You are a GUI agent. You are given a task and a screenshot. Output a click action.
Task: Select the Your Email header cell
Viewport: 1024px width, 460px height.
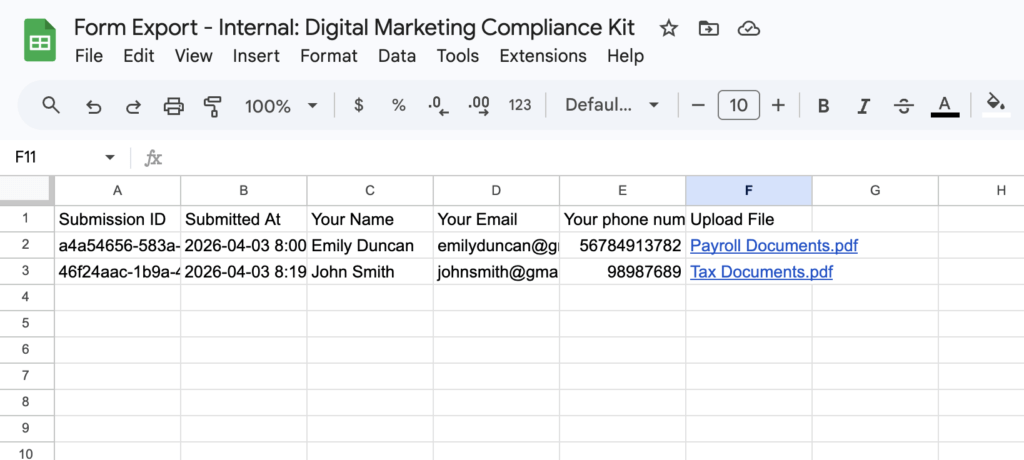pos(496,219)
